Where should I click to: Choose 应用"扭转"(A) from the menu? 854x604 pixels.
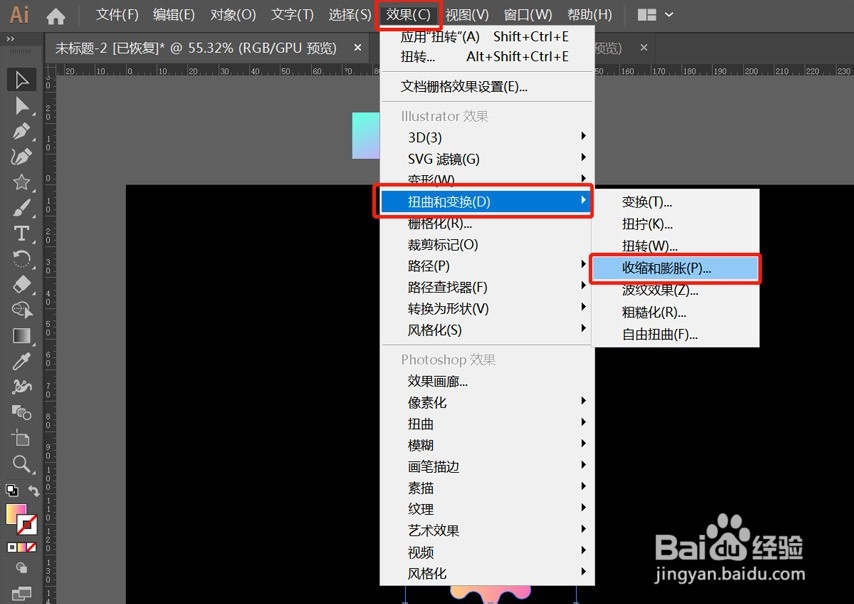(486, 36)
